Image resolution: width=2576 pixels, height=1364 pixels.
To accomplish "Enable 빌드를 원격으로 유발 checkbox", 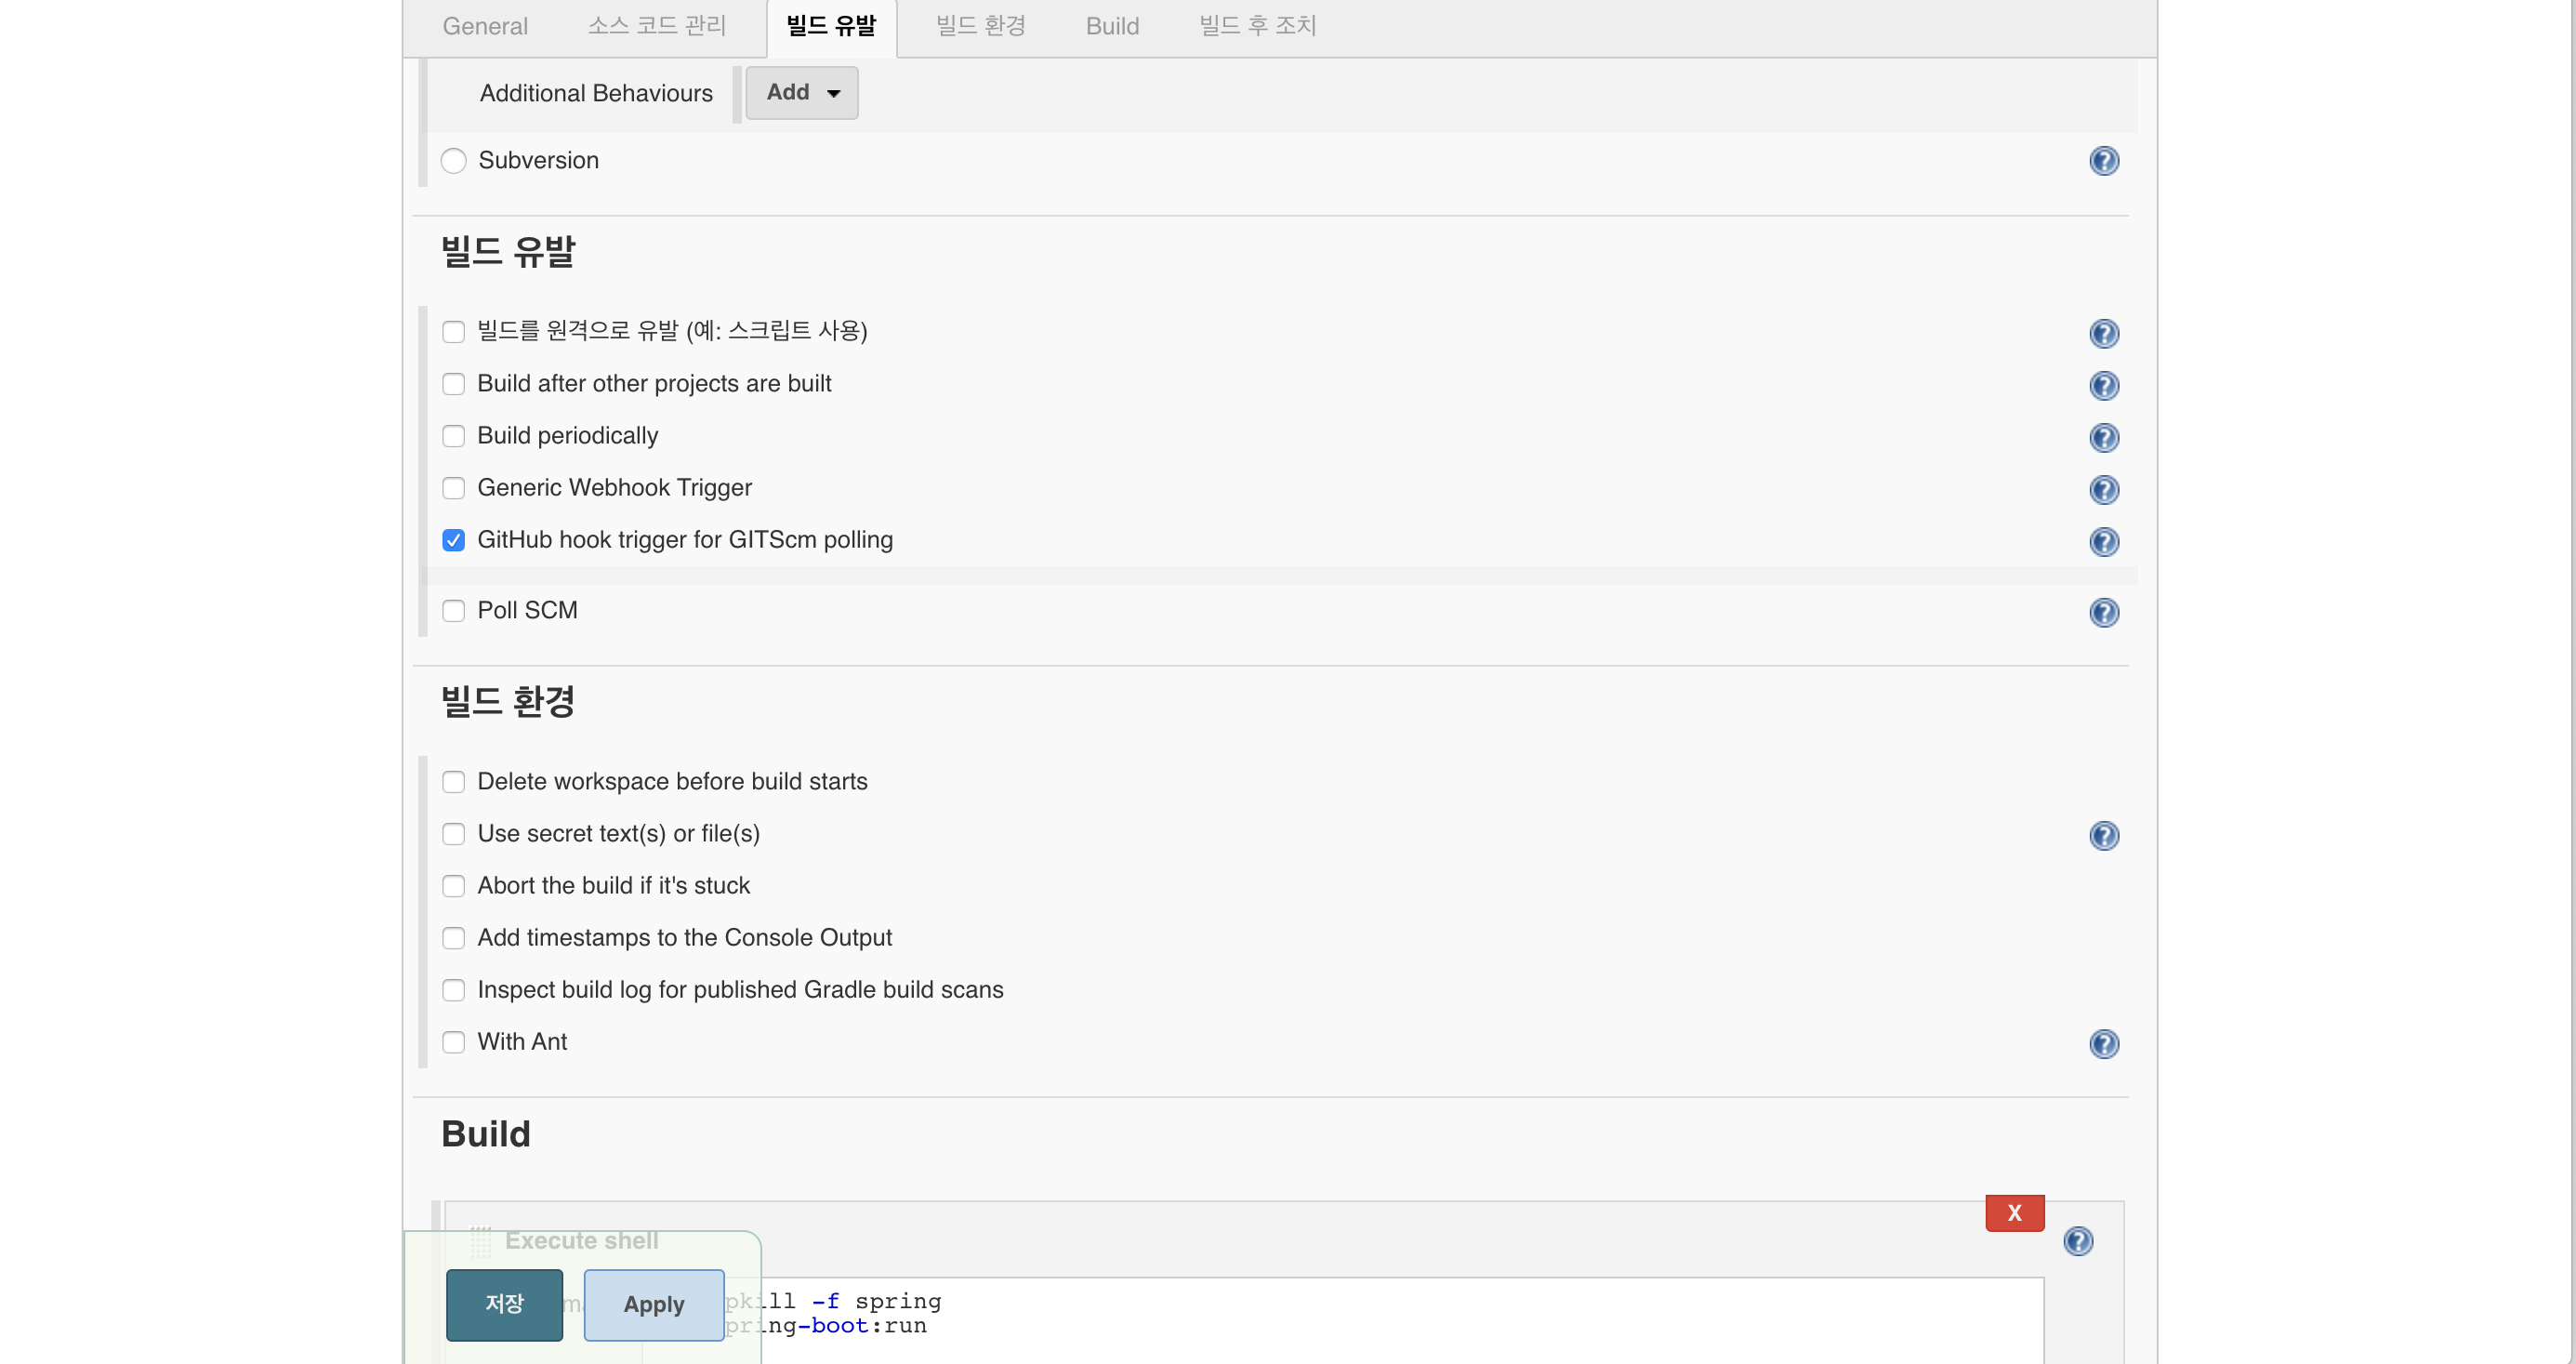I will point(453,331).
